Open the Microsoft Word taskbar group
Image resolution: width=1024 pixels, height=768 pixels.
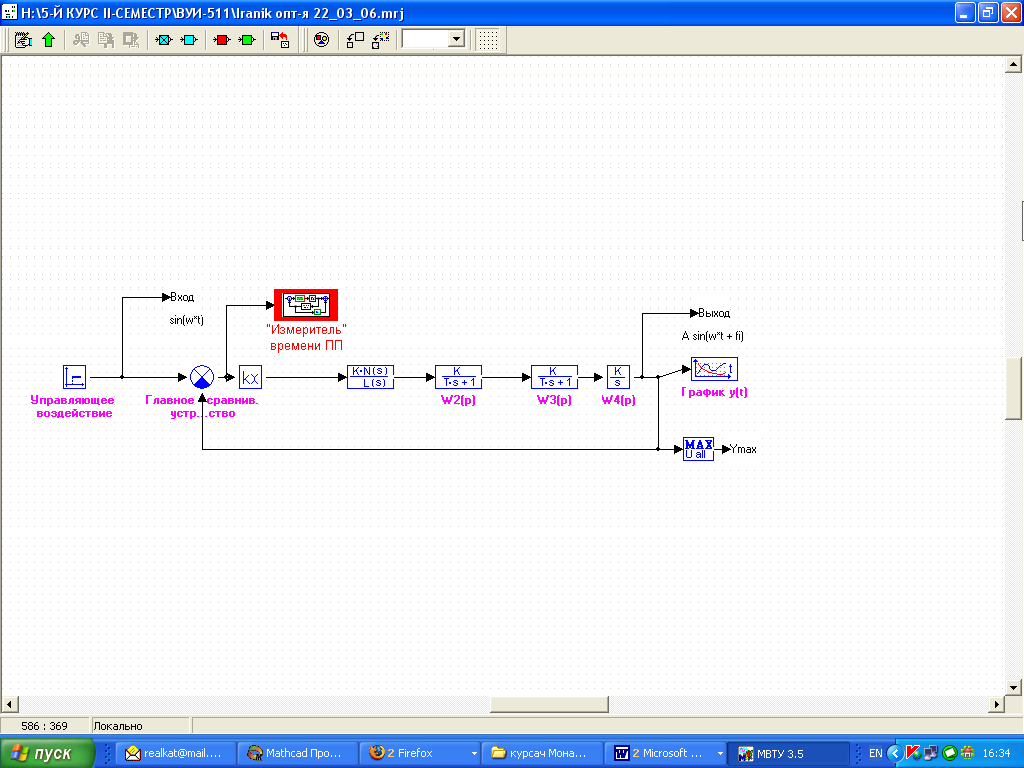pos(664,754)
